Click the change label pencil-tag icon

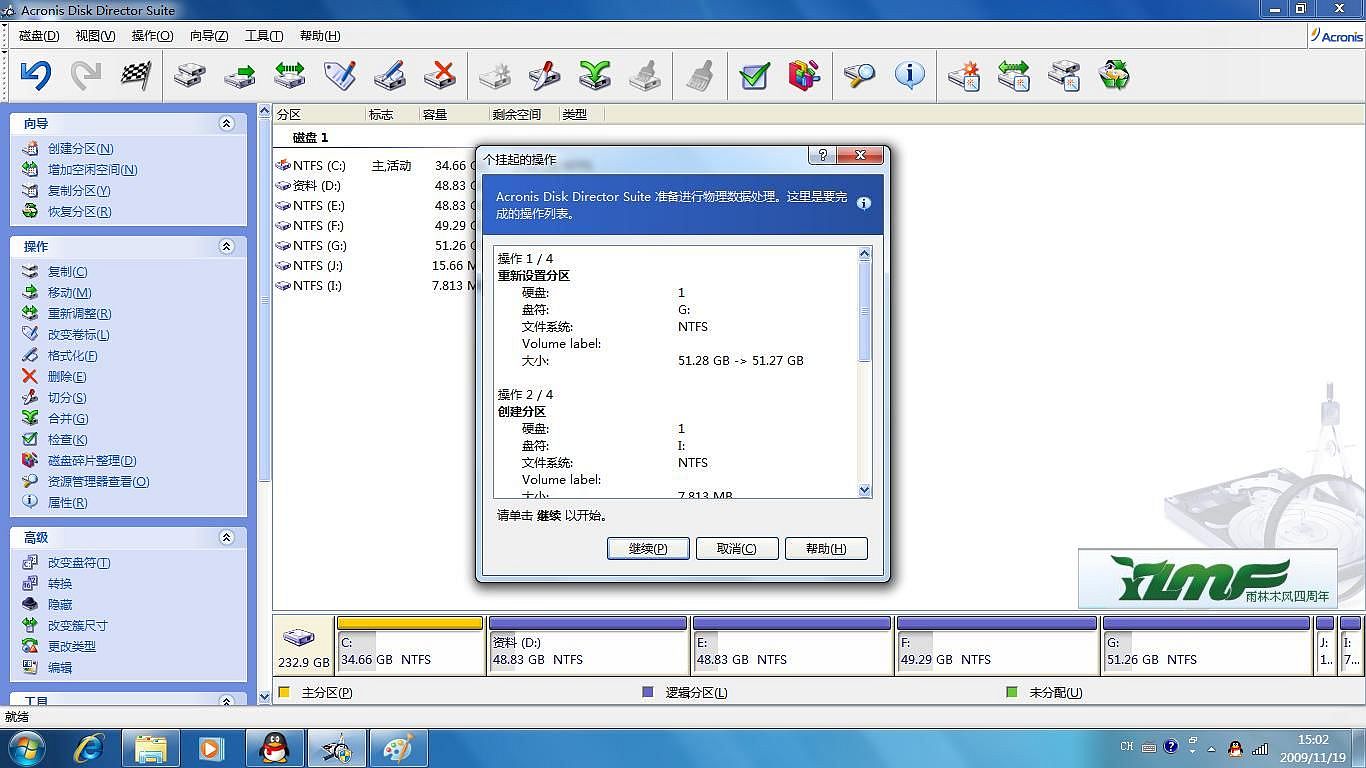pos(339,75)
